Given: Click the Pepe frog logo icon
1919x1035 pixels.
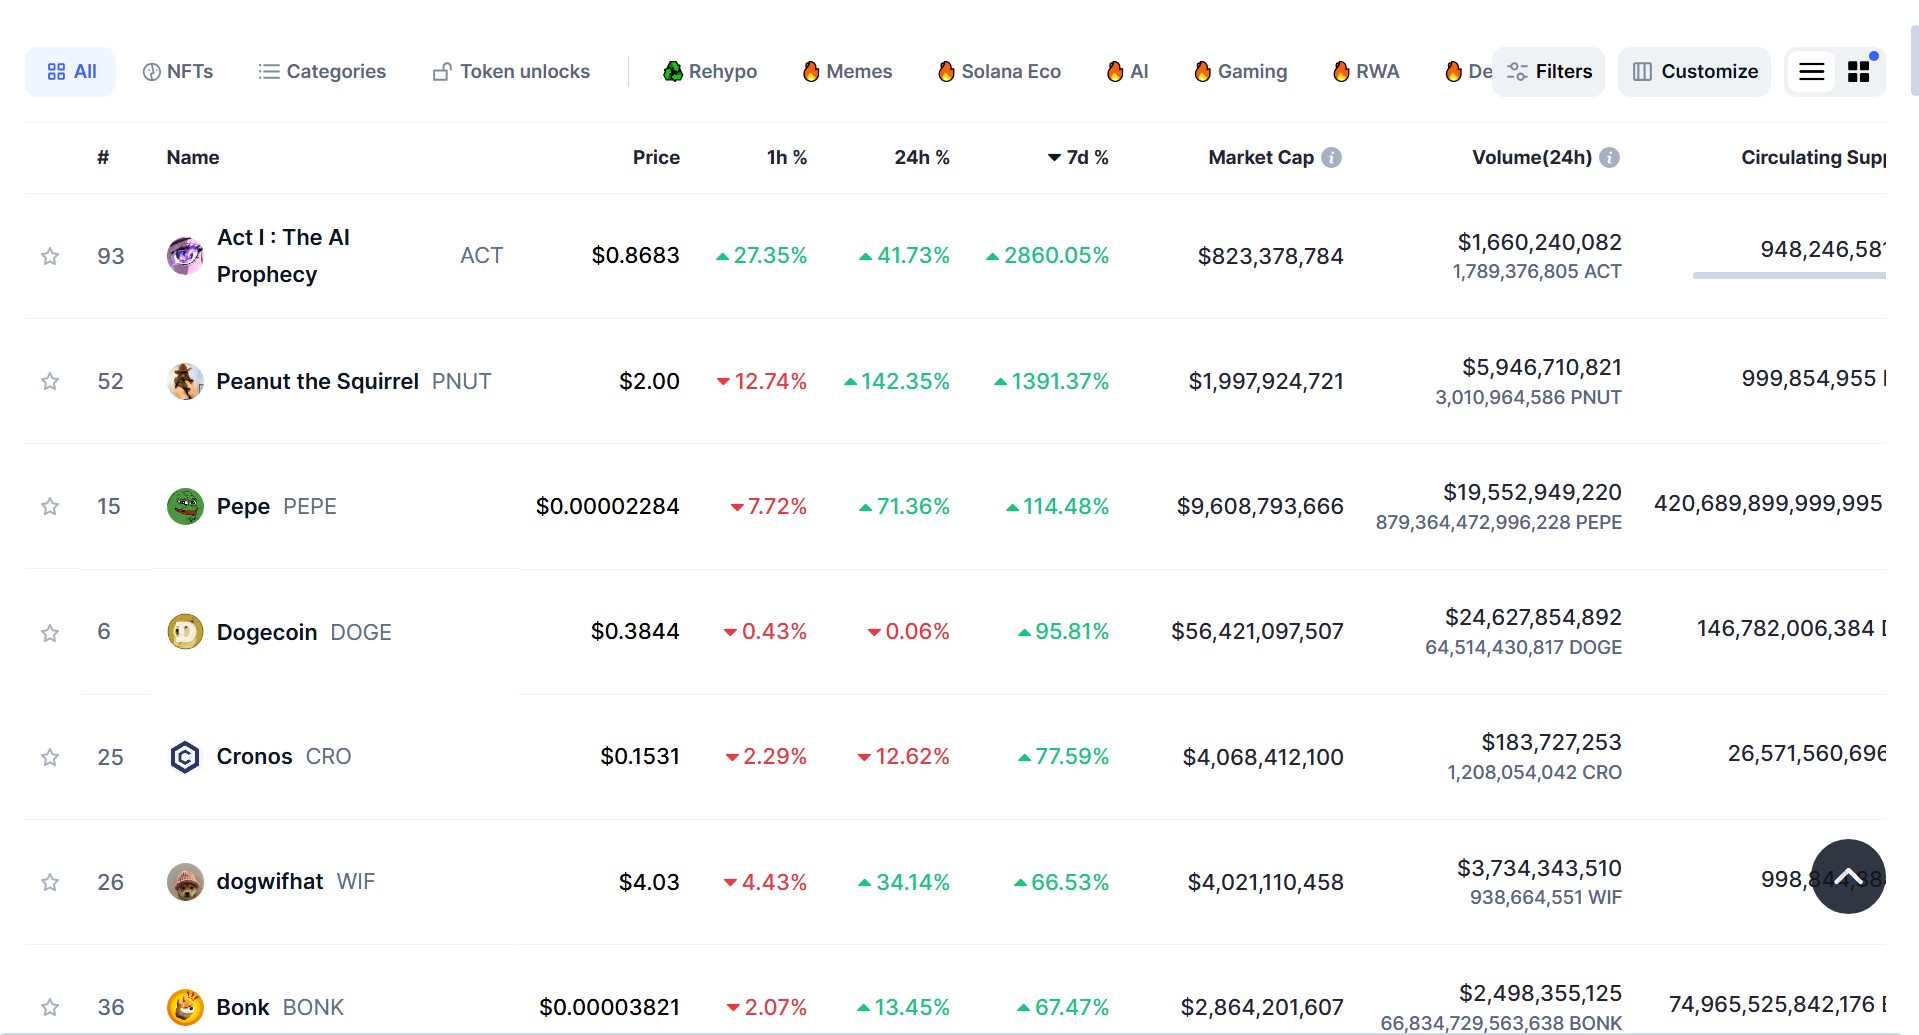Looking at the screenshot, I should pos(185,507).
